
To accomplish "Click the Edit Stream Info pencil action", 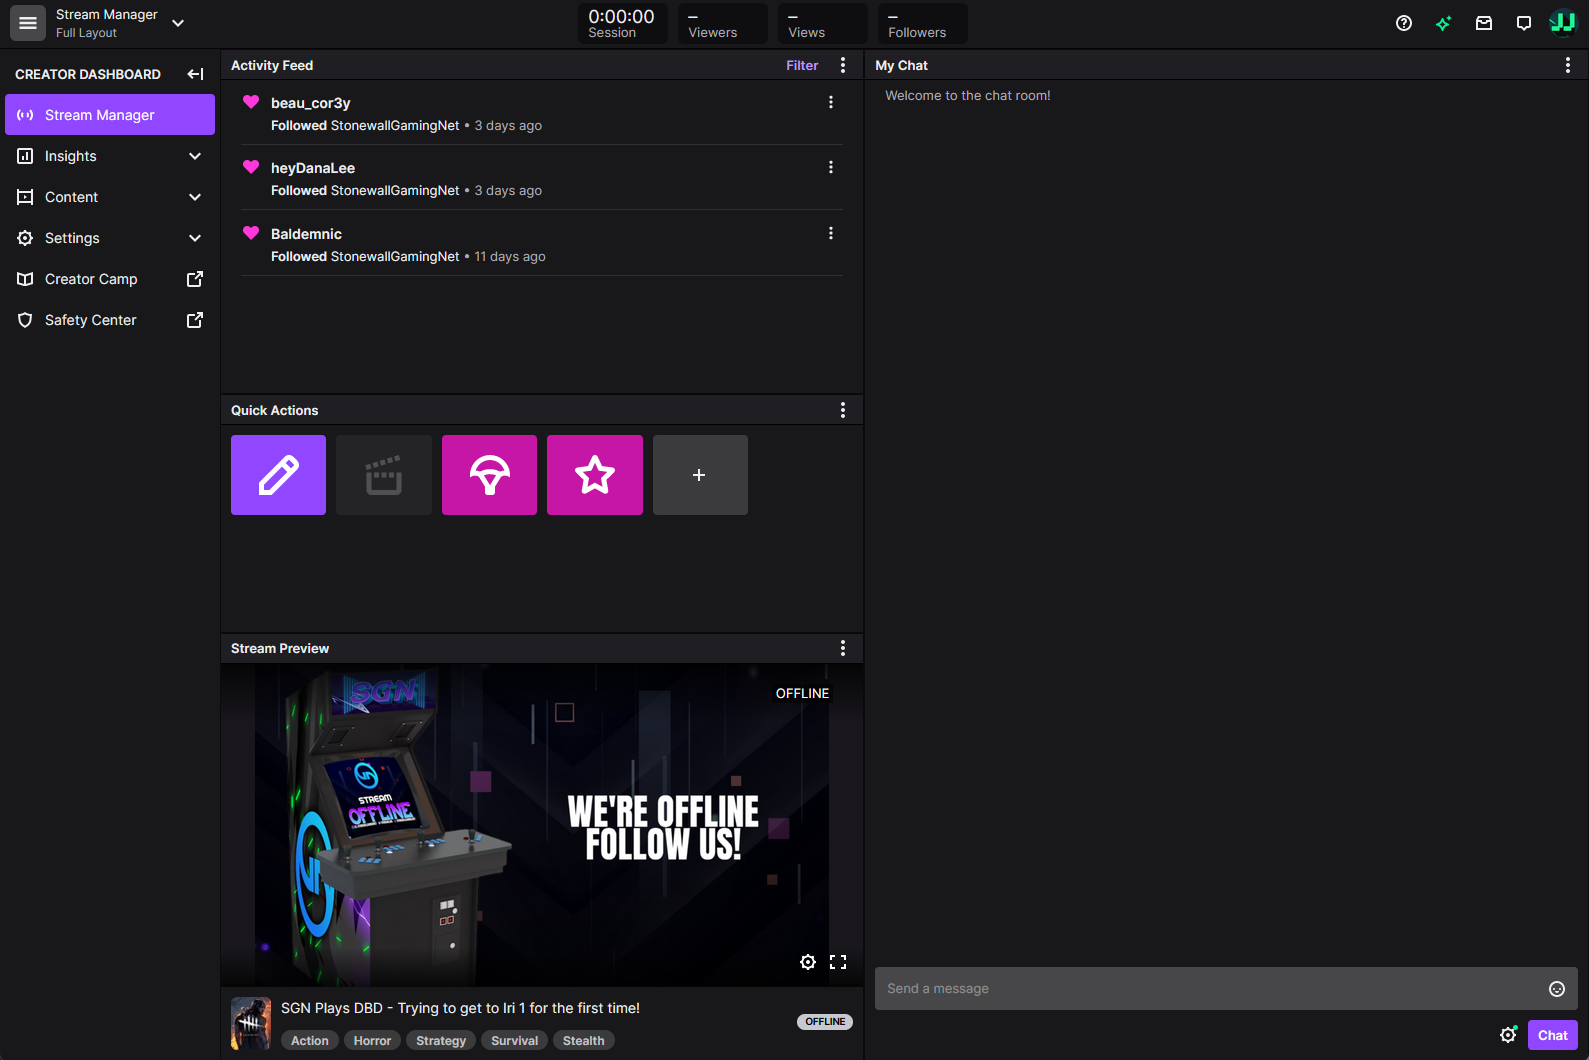I will pyautogui.click(x=278, y=475).
